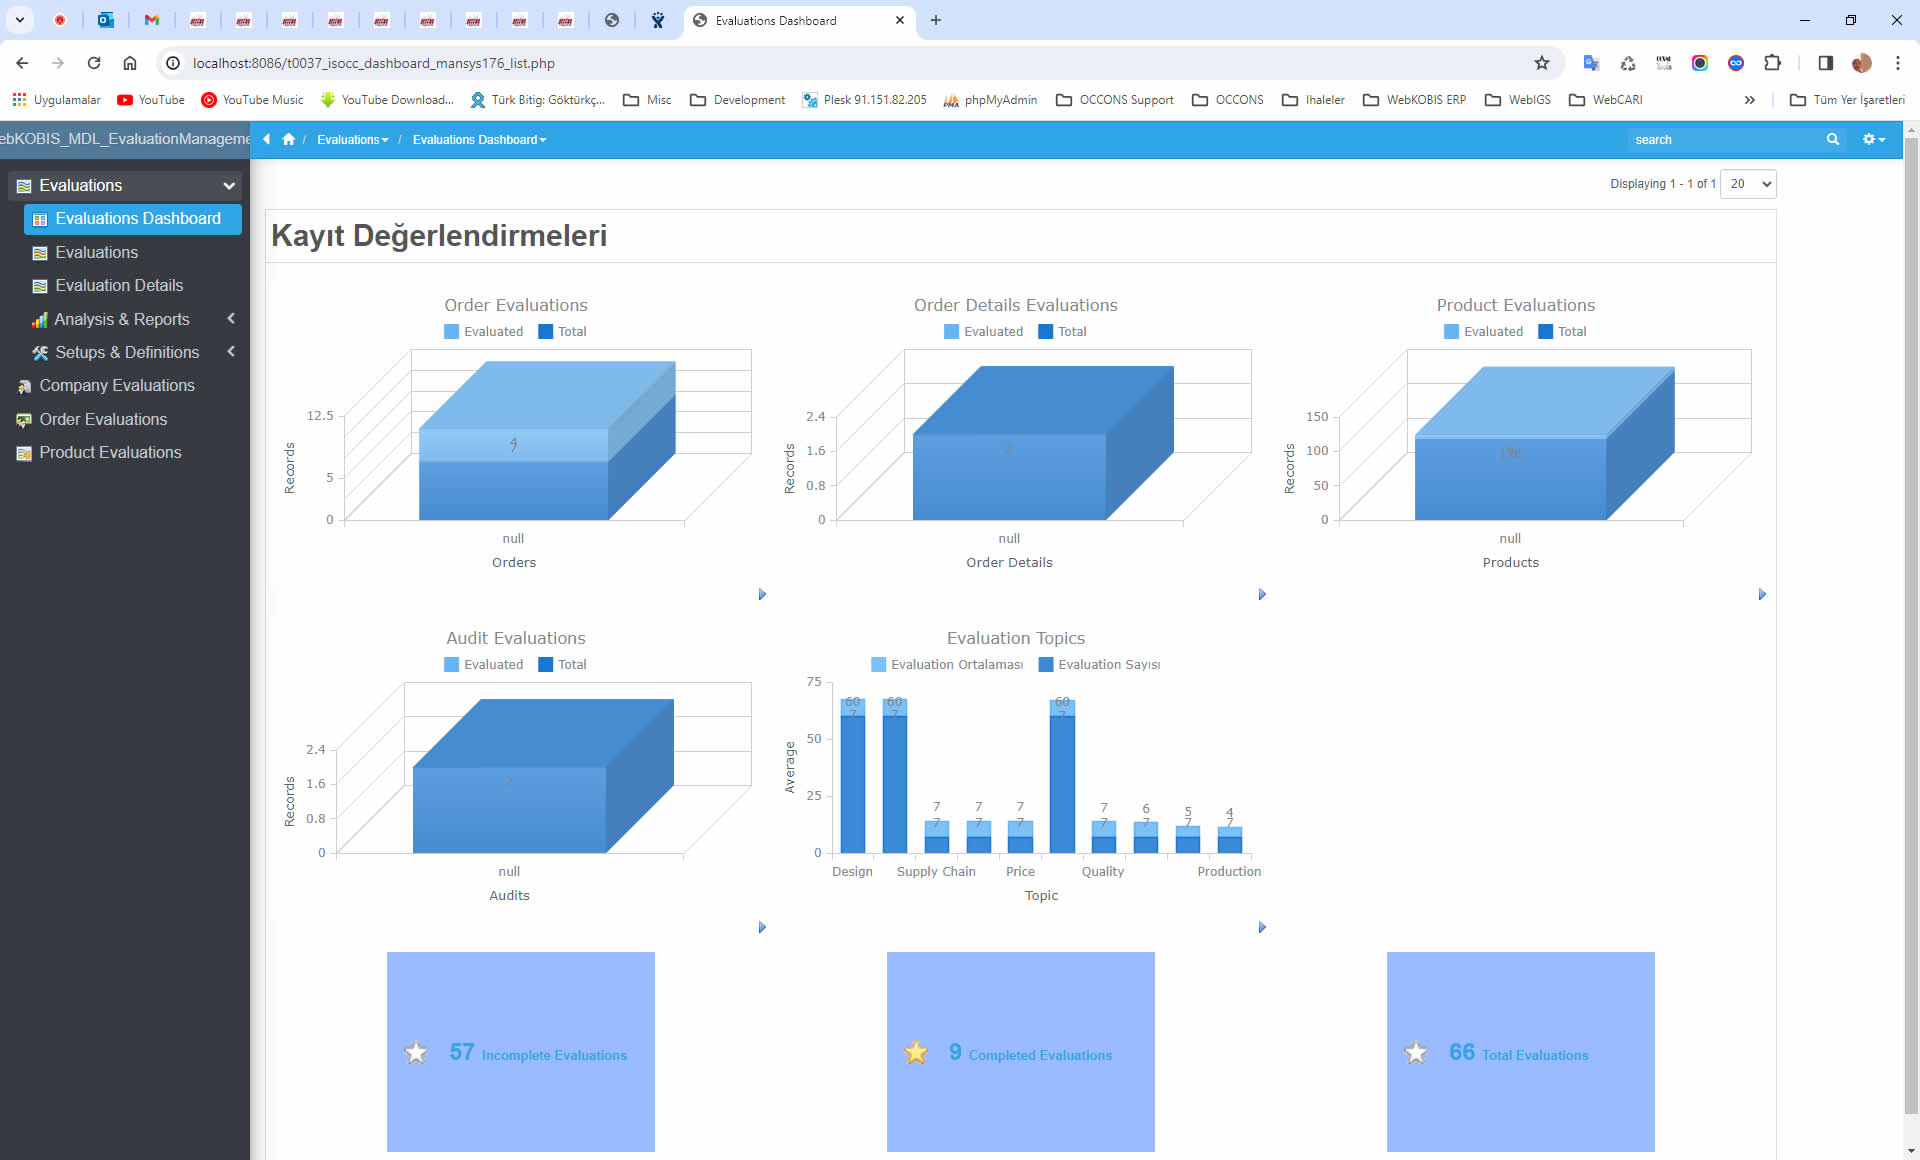The image size is (1920, 1160).
Task: Click the star icon beside Total Evaluations
Action: tap(1416, 1053)
